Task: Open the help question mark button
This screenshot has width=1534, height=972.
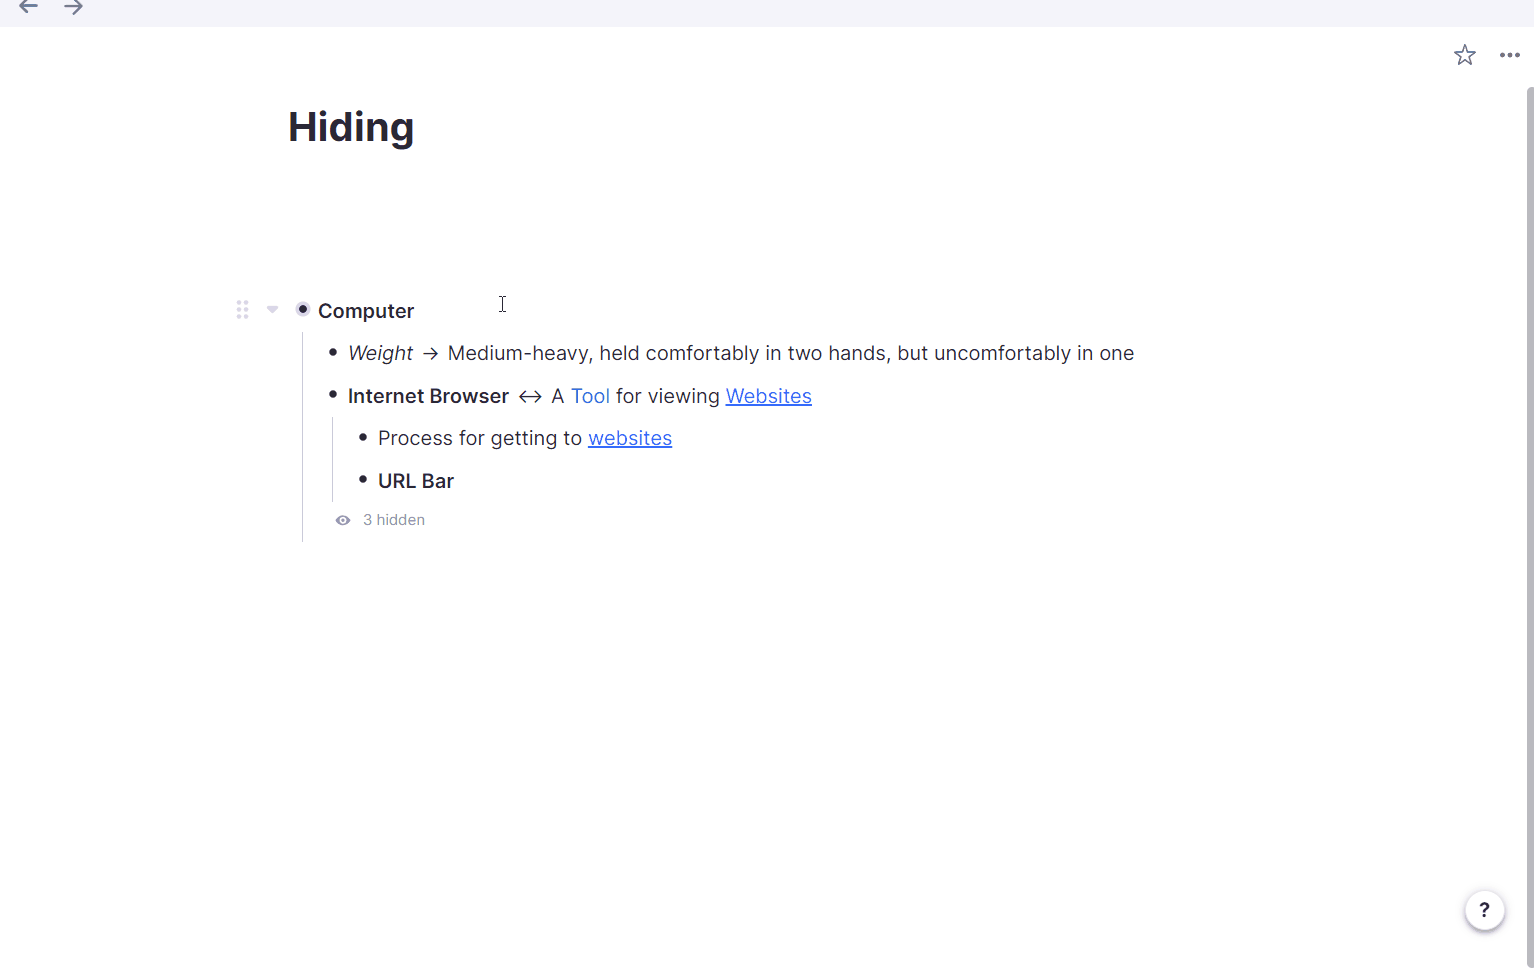Action: point(1484,910)
